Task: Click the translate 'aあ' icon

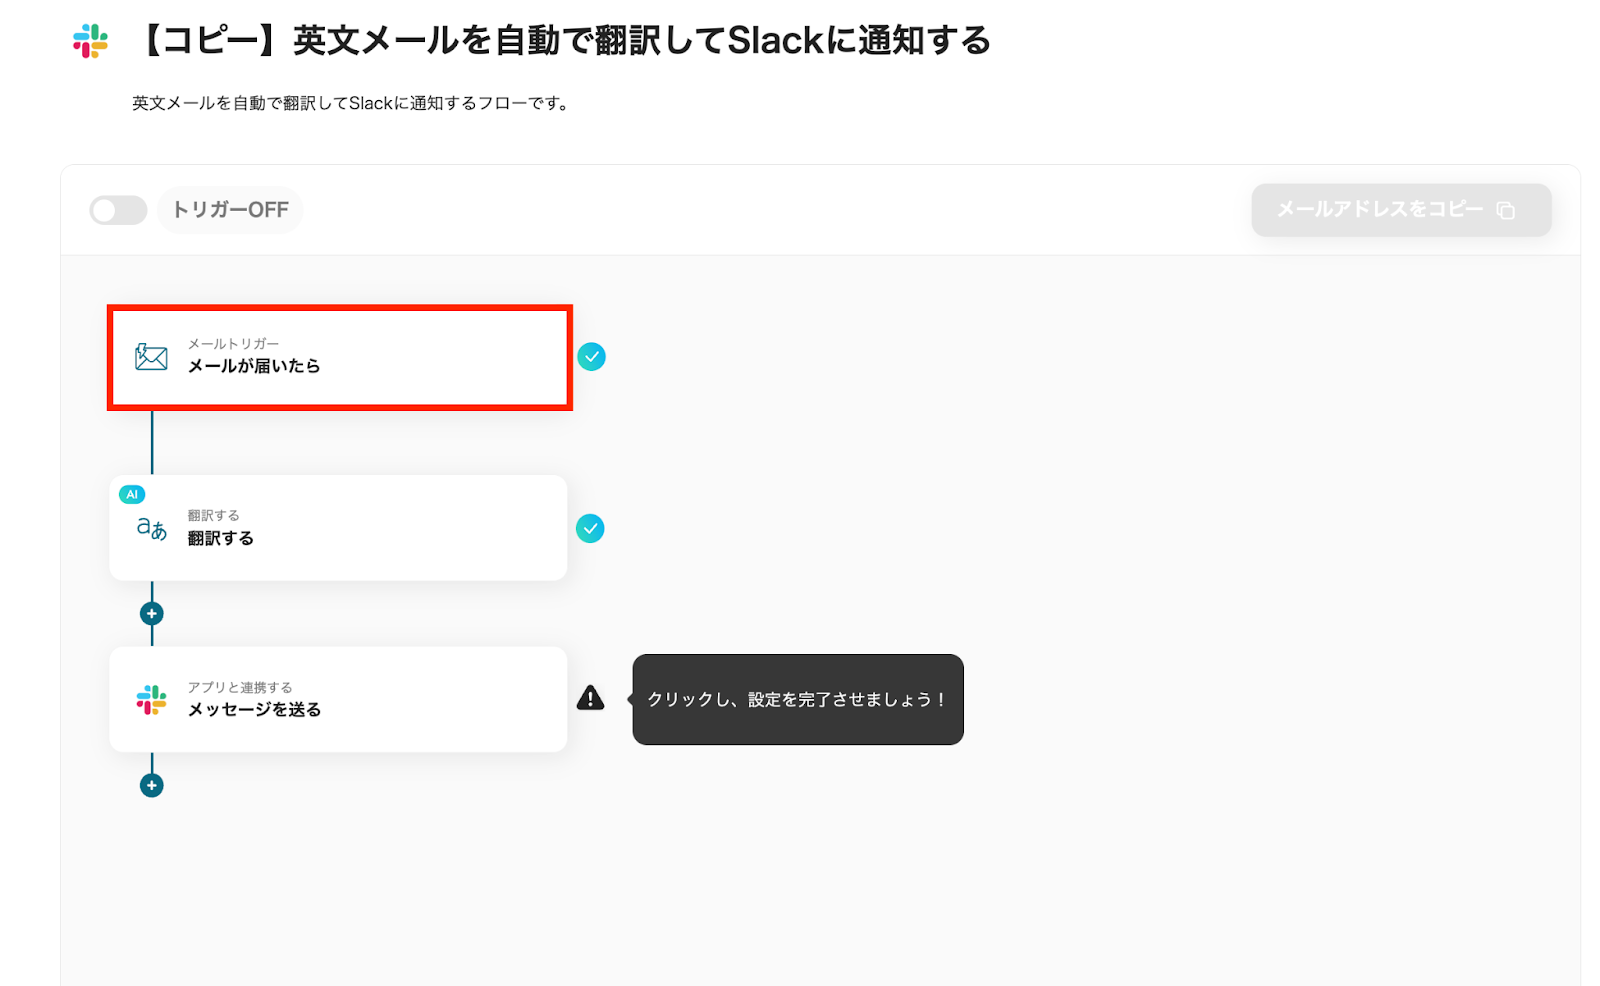Action: 151,528
